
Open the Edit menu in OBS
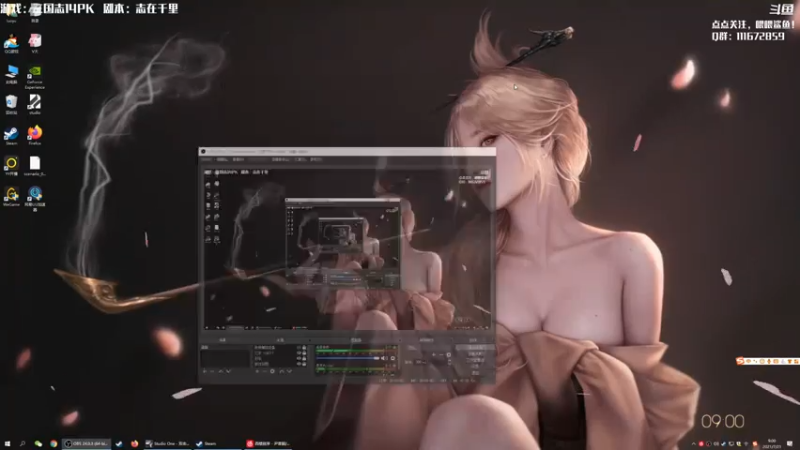pos(222,160)
